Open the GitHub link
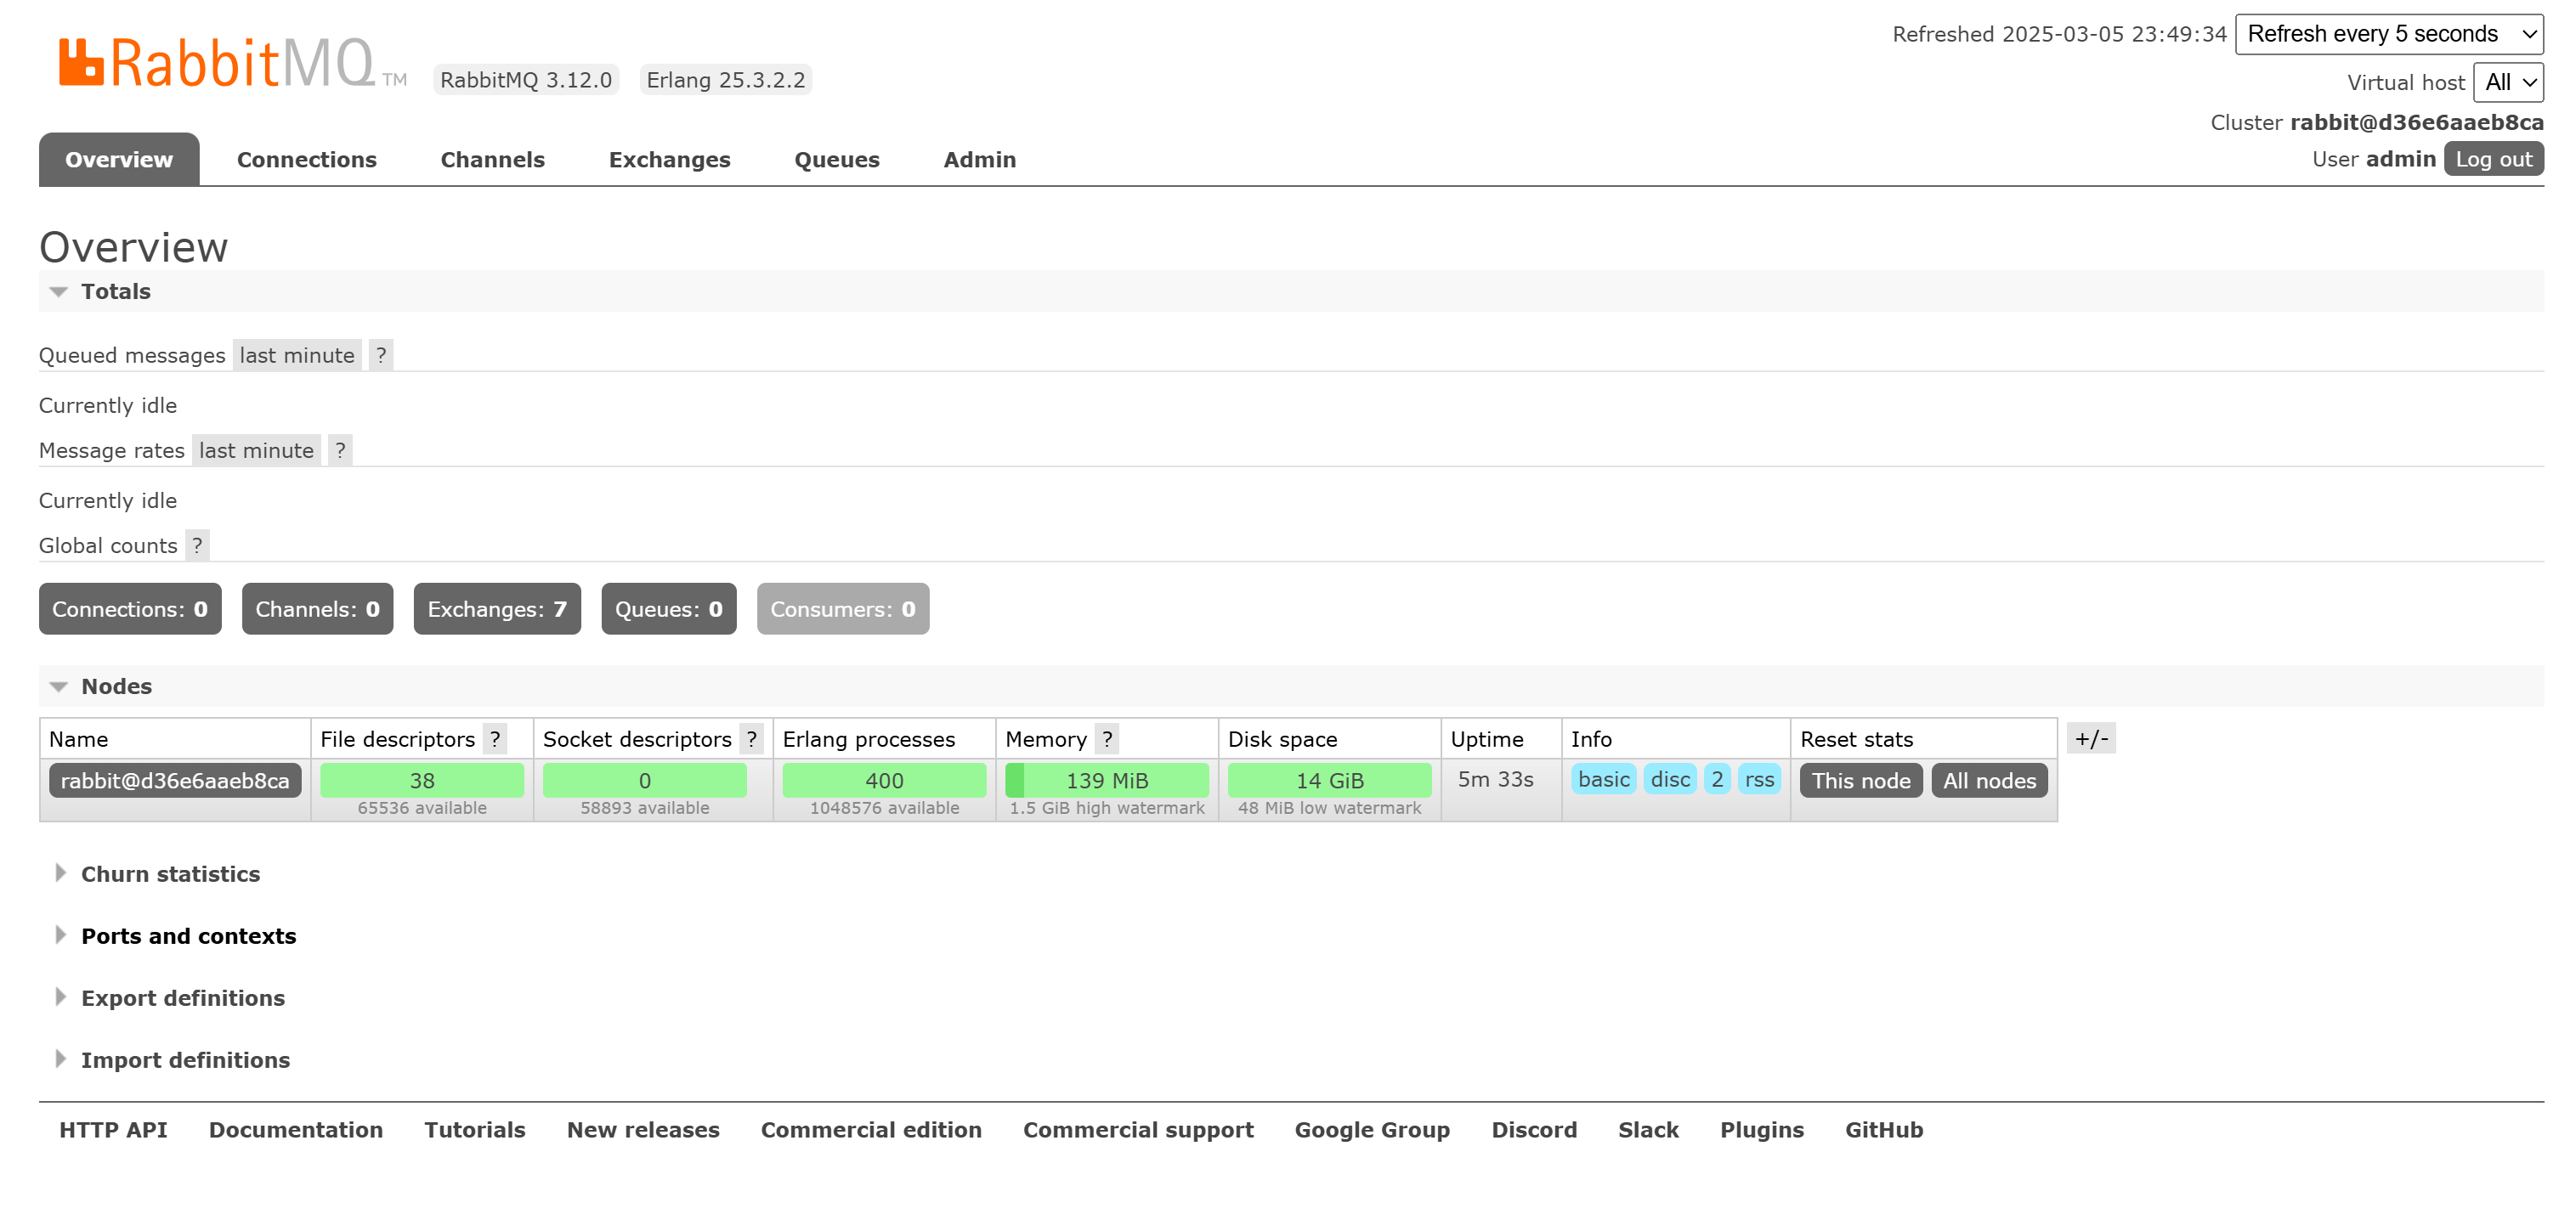 (1884, 1130)
